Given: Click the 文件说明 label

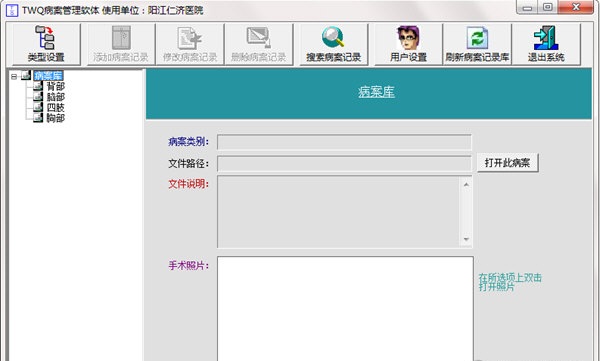Looking at the screenshot, I should pyautogui.click(x=189, y=184).
